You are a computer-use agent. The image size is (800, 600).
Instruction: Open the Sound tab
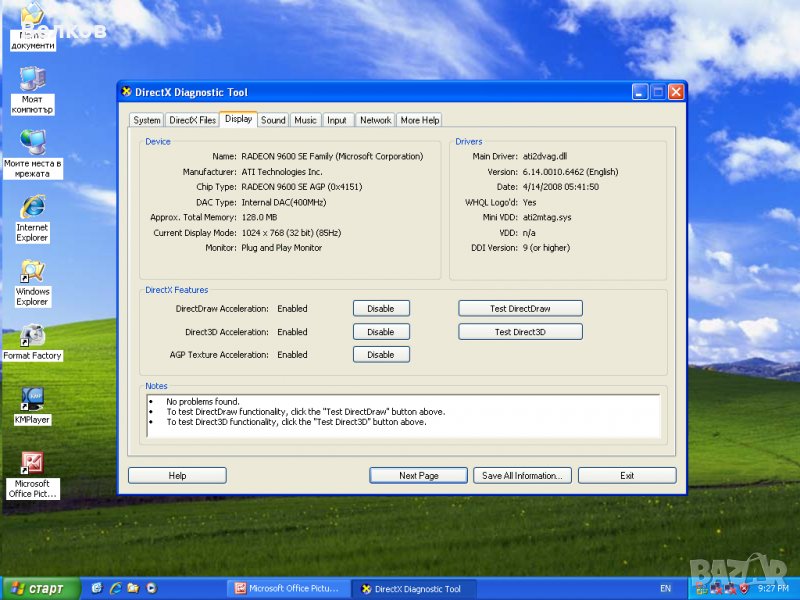[273, 120]
